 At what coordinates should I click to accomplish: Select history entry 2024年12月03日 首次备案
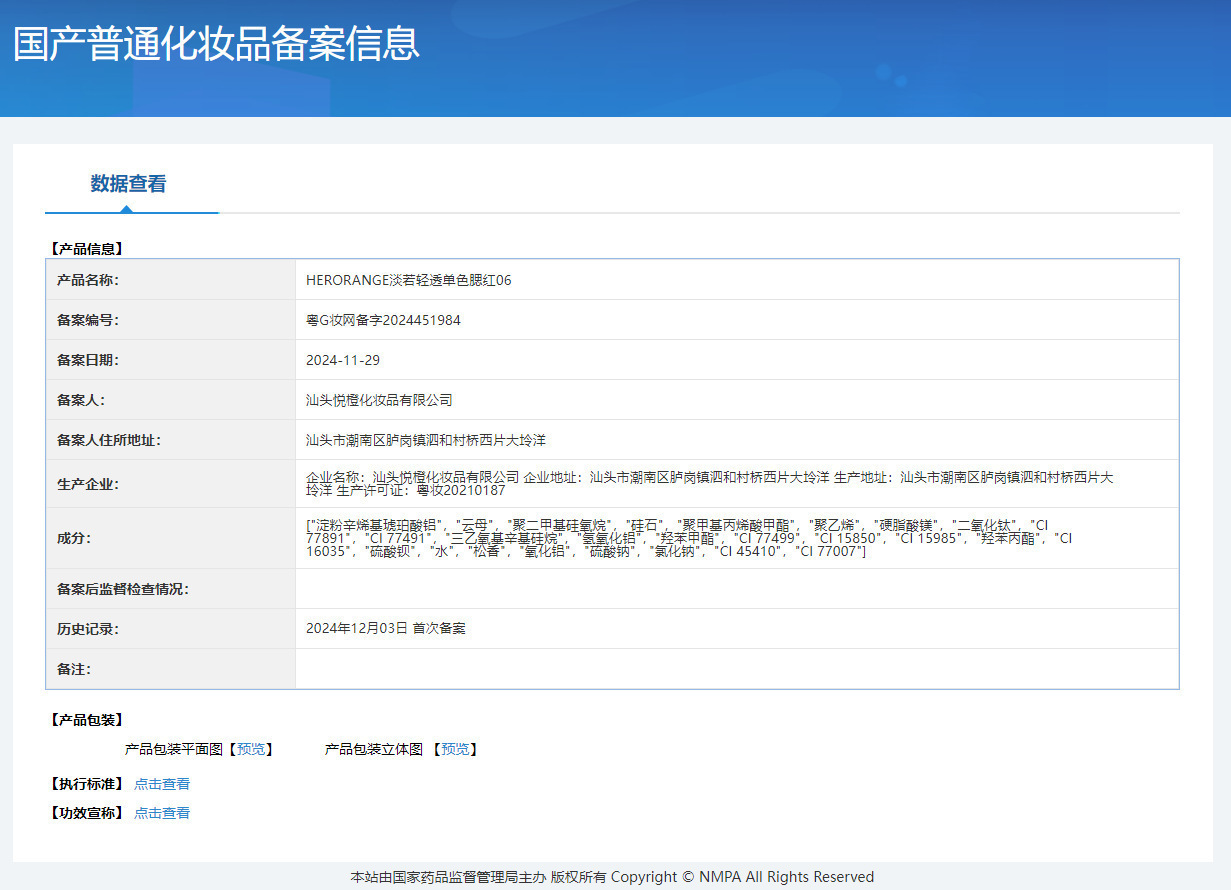click(386, 629)
